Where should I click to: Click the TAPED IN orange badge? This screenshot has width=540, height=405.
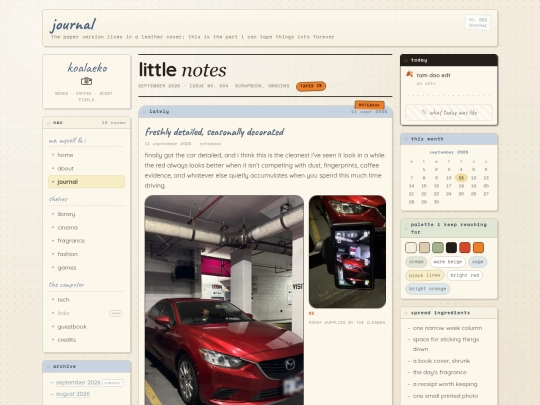311,86
